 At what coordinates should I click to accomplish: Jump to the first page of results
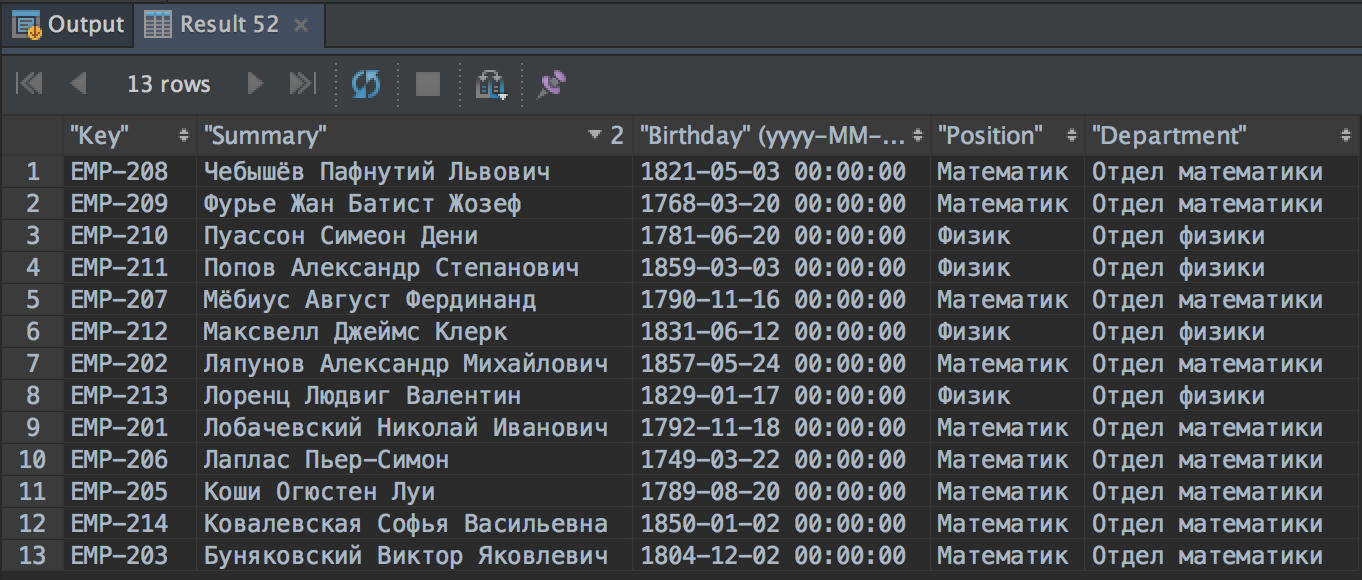click(x=27, y=85)
